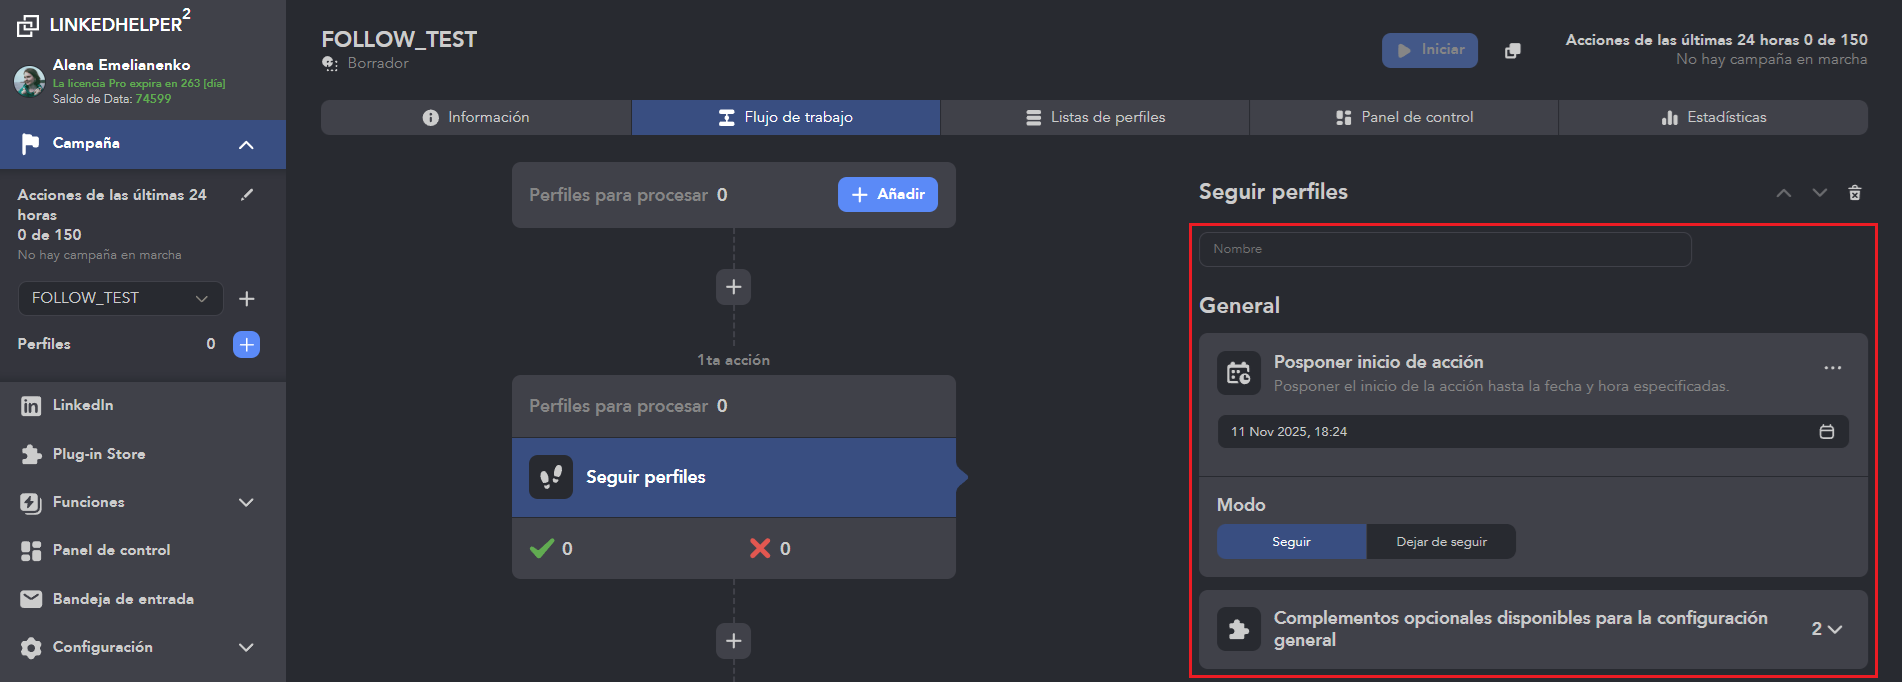
Task: Move action down with the down arrow
Action: point(1819,193)
